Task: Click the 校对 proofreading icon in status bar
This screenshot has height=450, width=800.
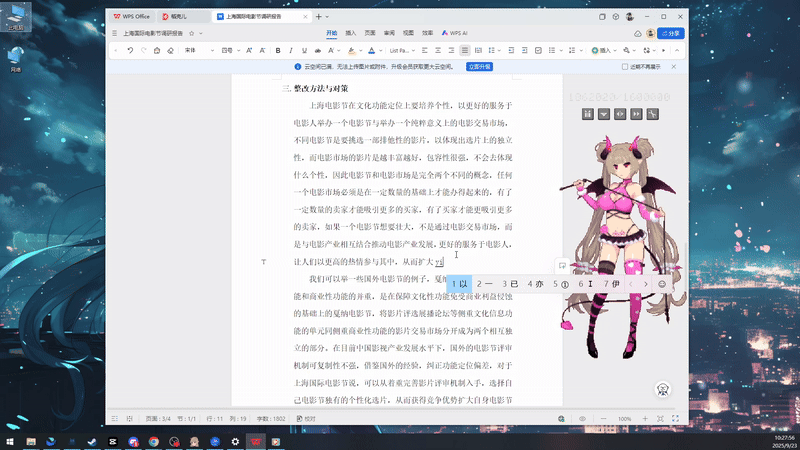Action: pos(302,418)
